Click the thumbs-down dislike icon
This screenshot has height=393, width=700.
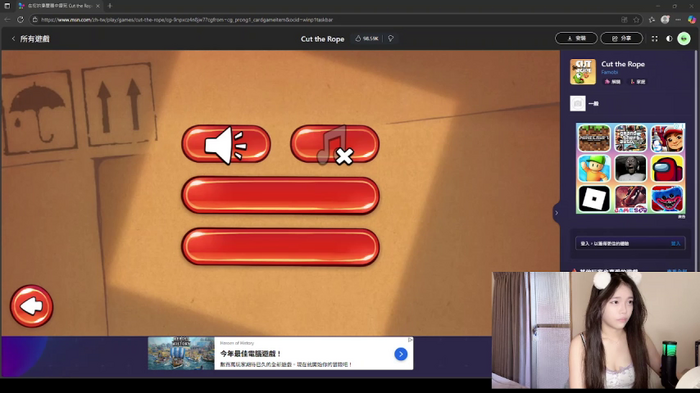click(391, 39)
